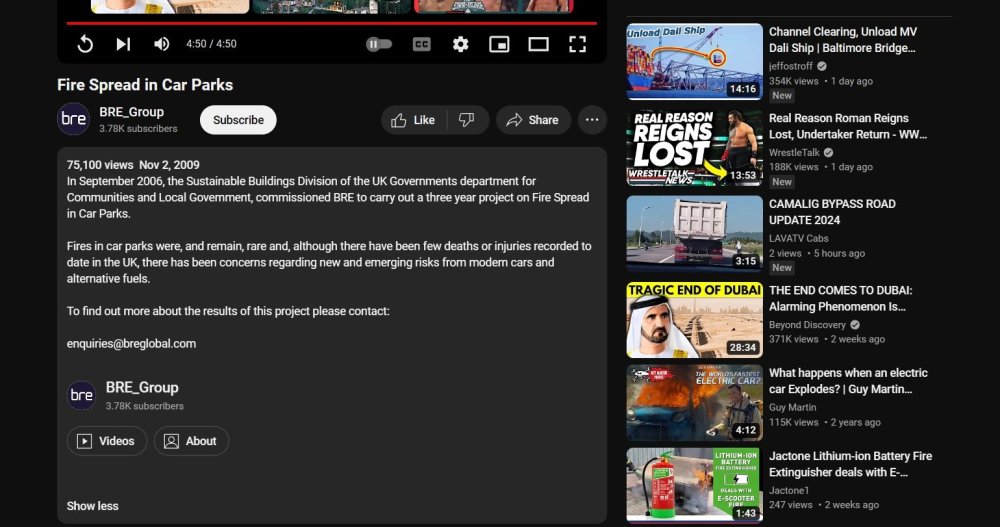This screenshot has width=1000, height=527.
Task: Click the BRE_Group avatar in the description
Action: pyautogui.click(x=82, y=395)
